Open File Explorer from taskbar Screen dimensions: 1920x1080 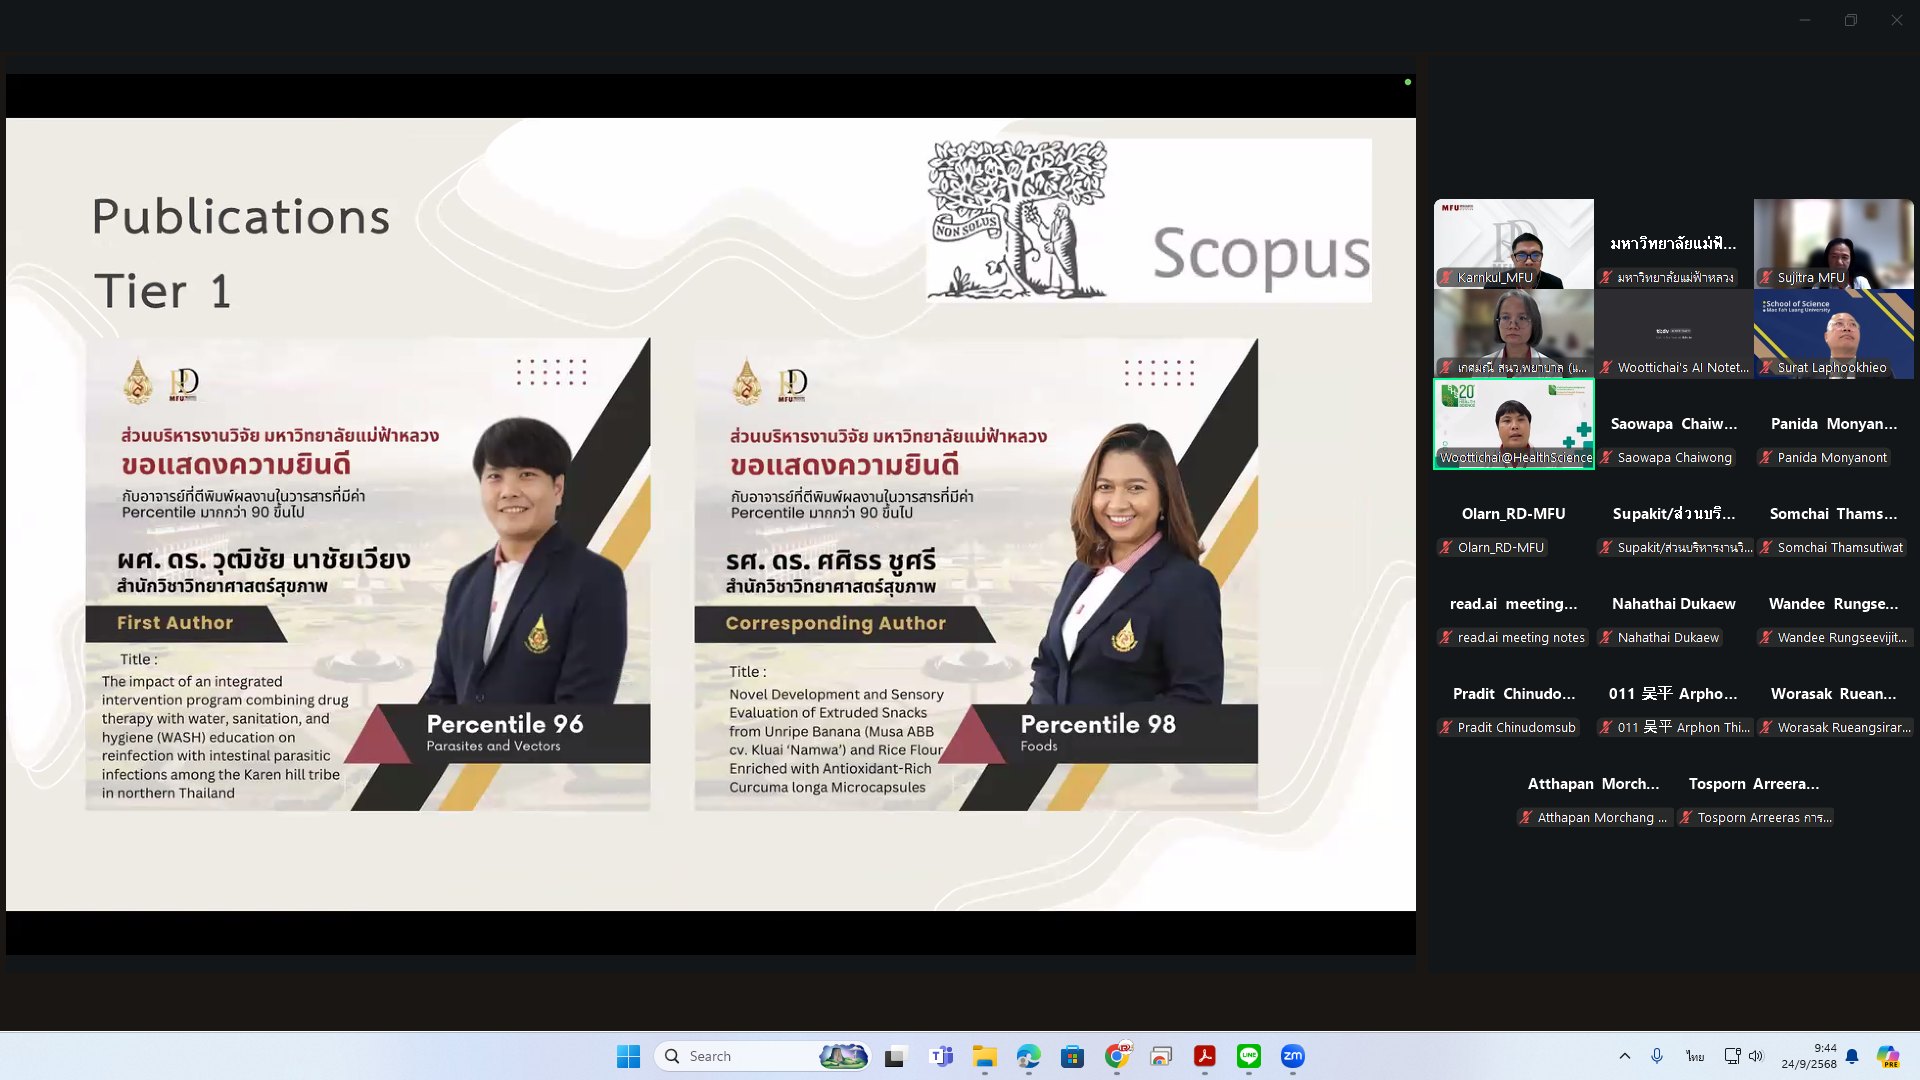(984, 1056)
